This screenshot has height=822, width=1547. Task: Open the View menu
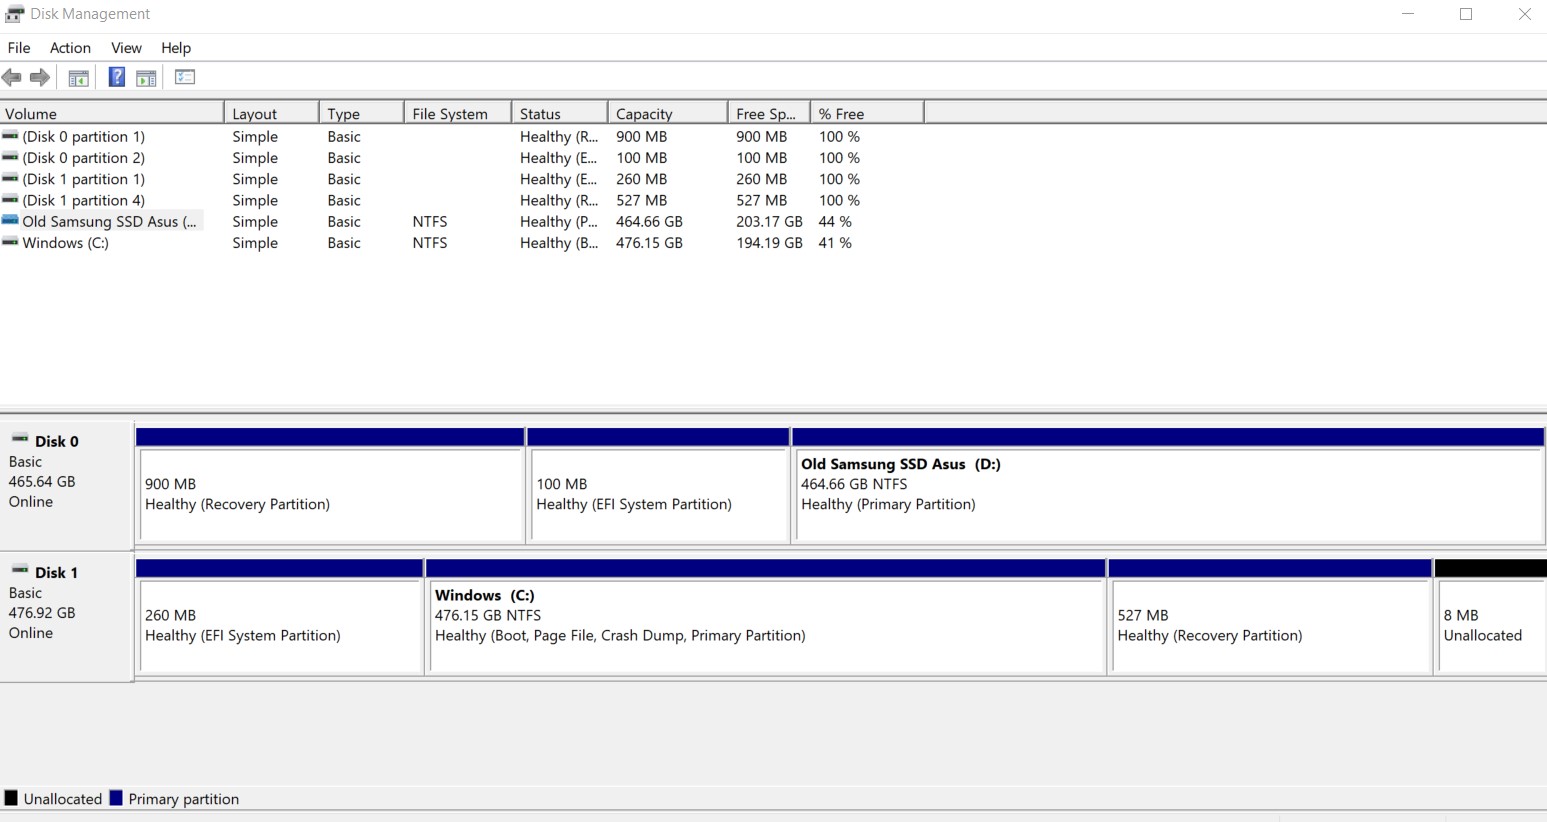(x=126, y=48)
